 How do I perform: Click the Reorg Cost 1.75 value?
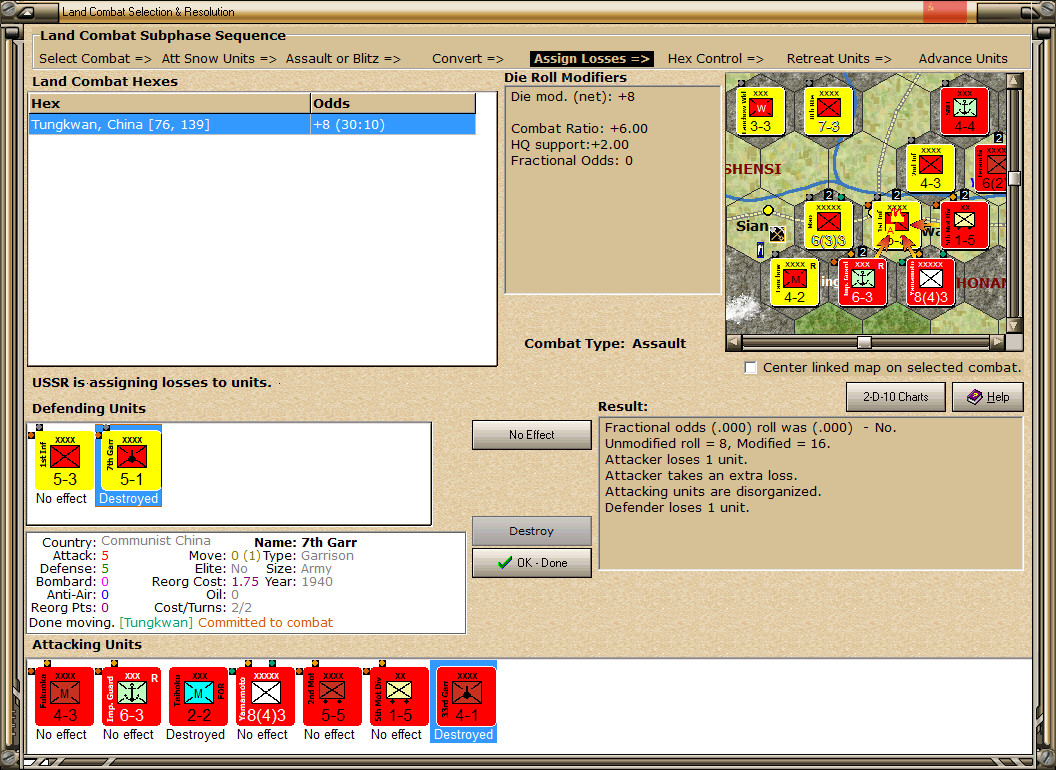(245, 581)
